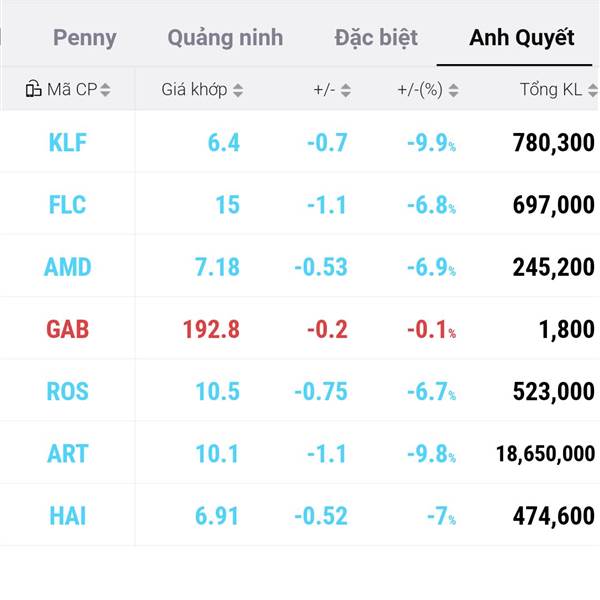Viewport: 600px width, 600px height.
Task: Click GAB matched price 192.8
Action: click(x=211, y=329)
